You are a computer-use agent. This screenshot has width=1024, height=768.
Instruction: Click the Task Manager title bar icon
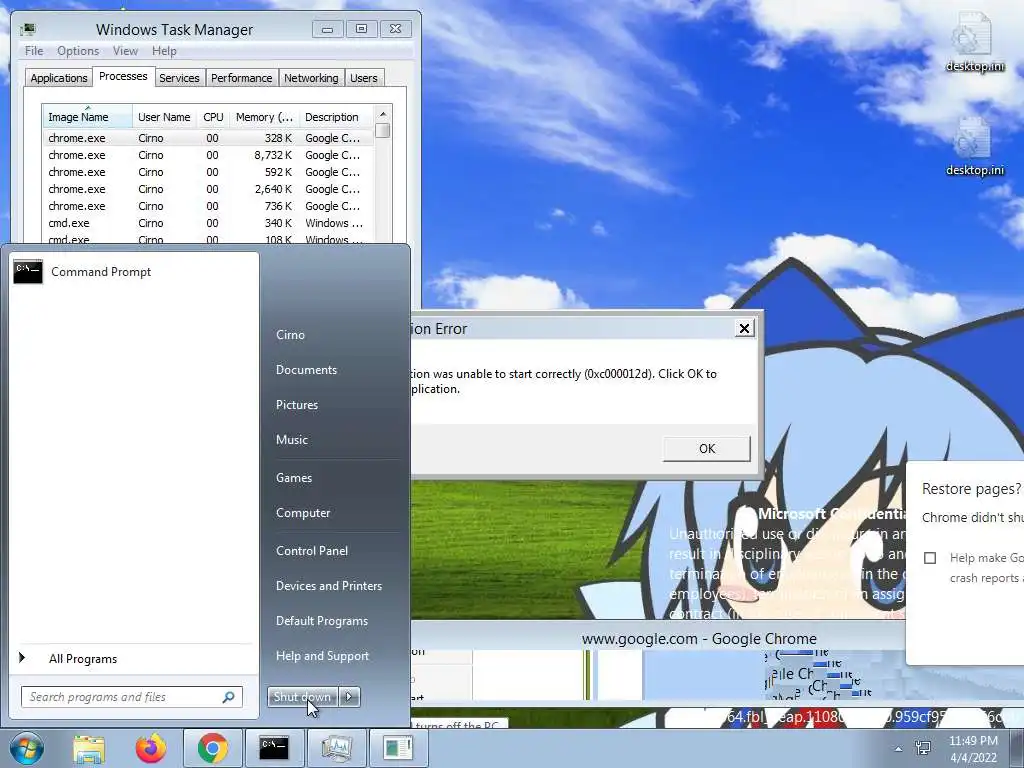click(x=28, y=29)
